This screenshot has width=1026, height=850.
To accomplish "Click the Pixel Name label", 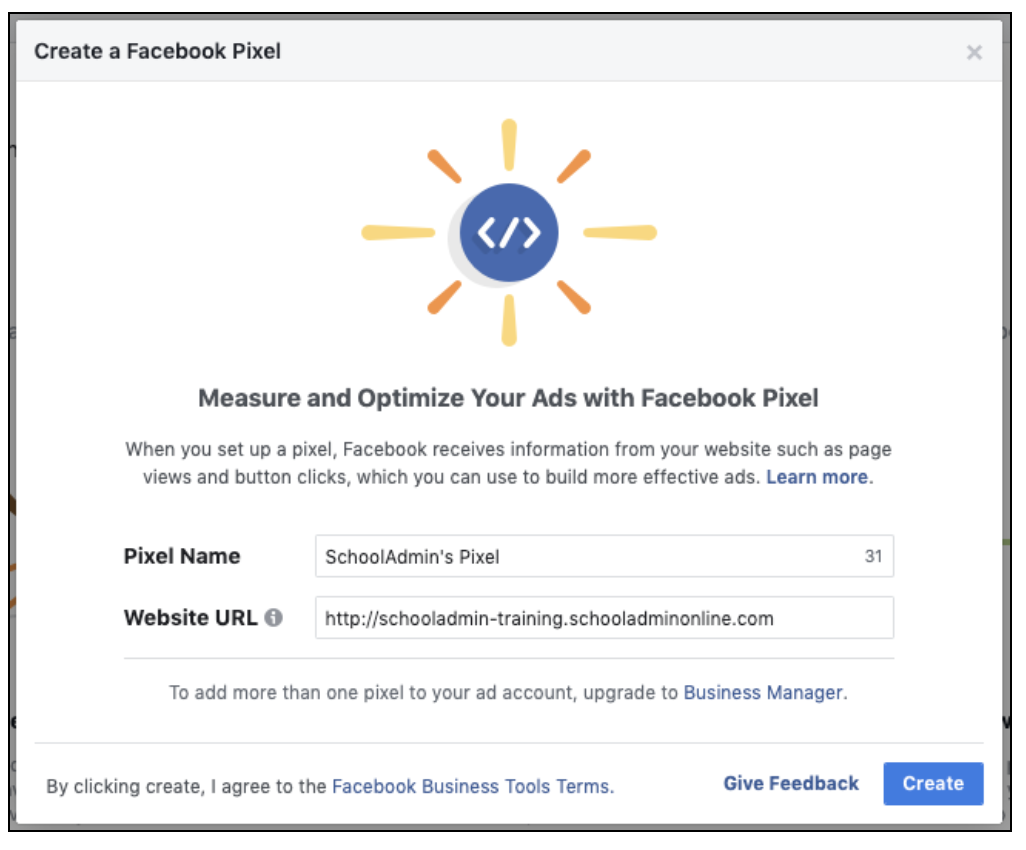I will point(182,556).
